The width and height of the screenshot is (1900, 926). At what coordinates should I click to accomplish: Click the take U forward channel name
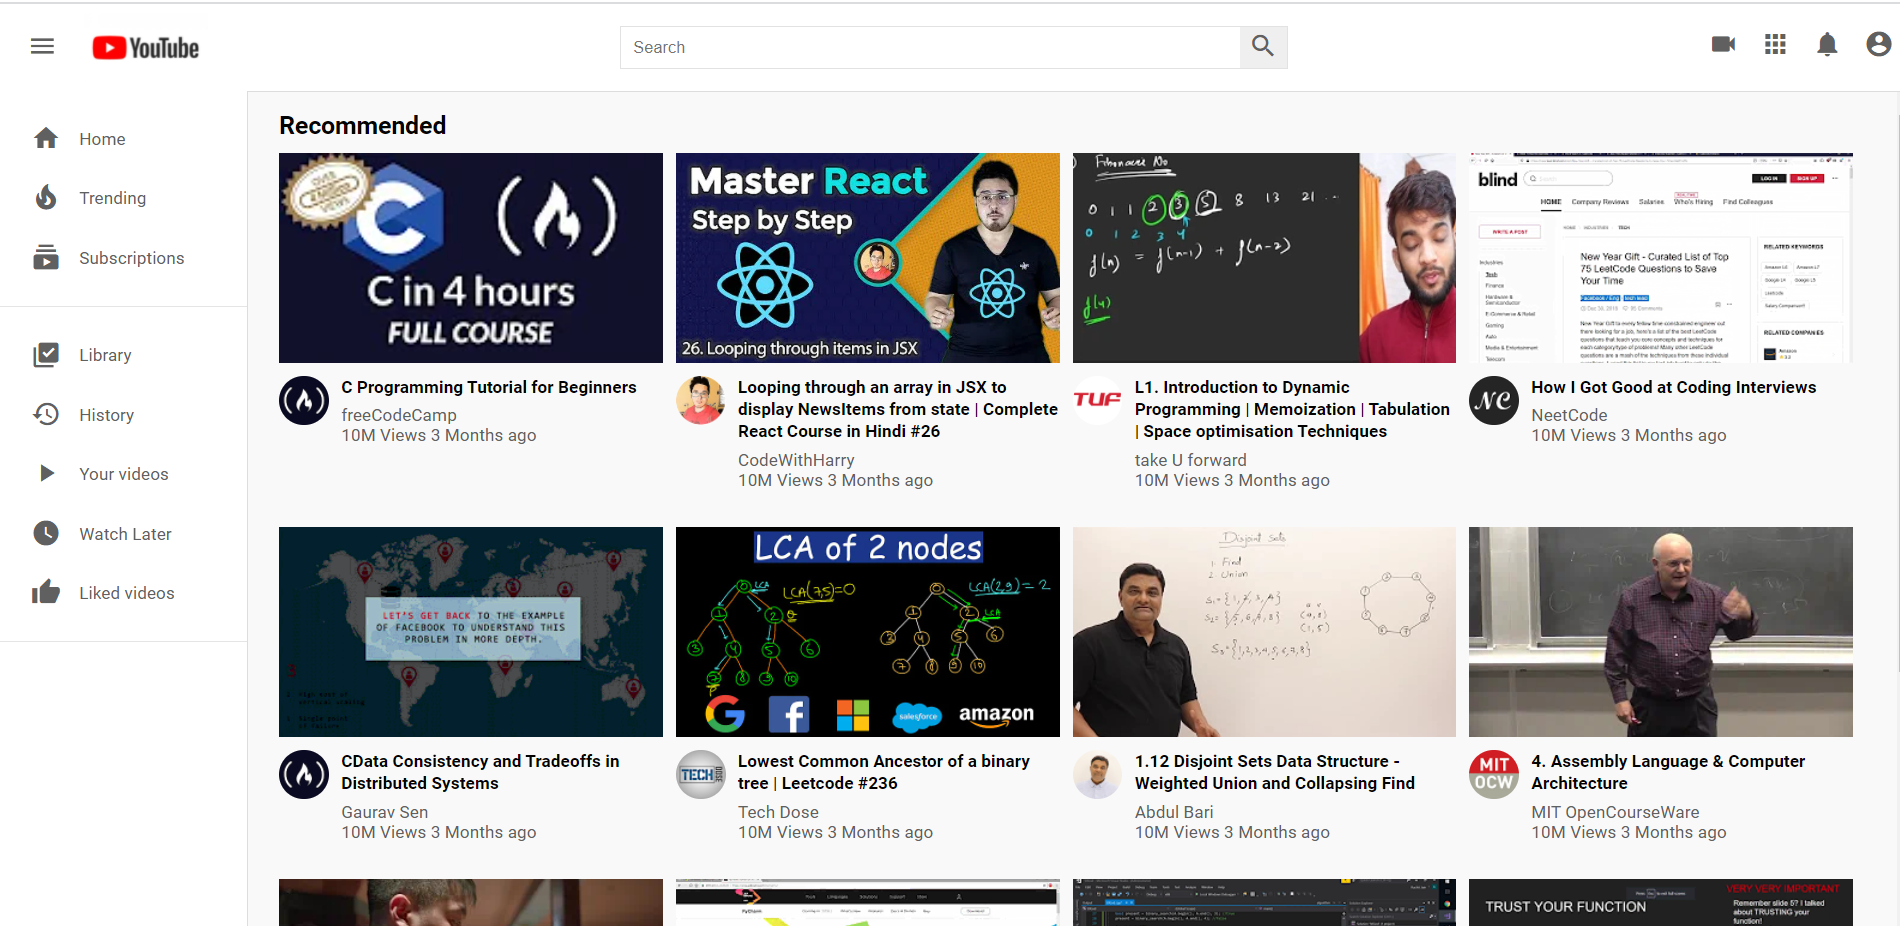pos(1191,460)
